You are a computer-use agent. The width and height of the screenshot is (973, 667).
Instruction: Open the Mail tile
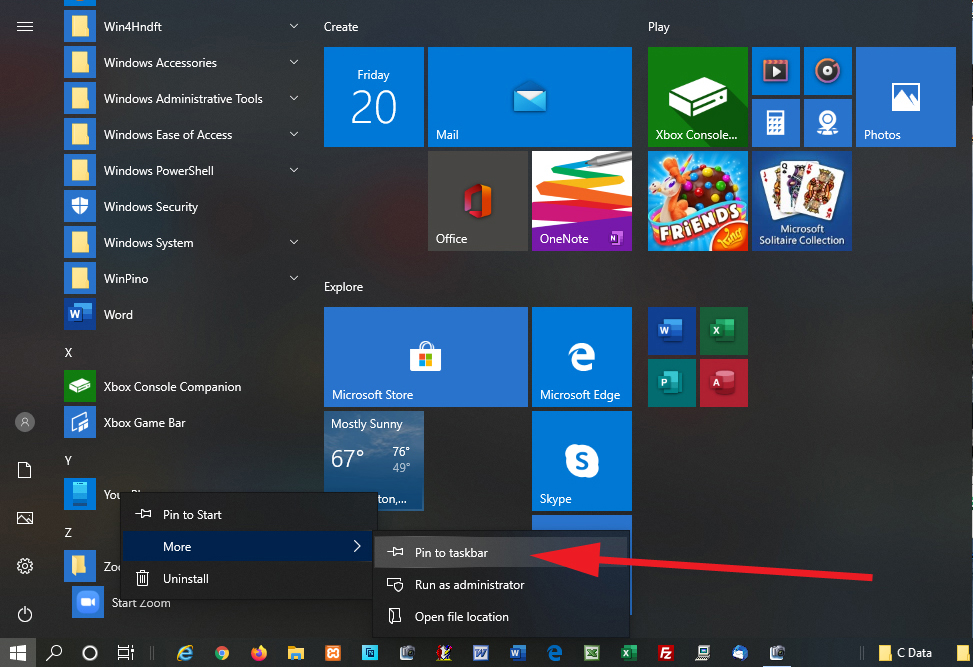529,97
